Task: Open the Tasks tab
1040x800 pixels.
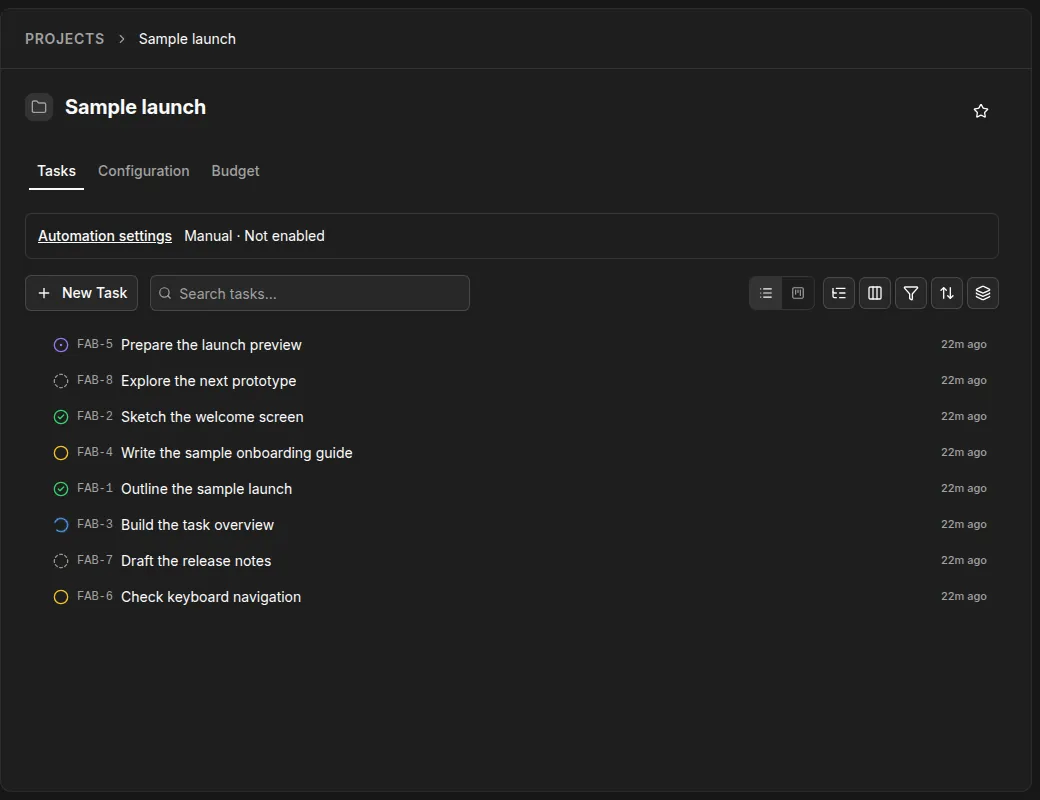Action: click(56, 171)
